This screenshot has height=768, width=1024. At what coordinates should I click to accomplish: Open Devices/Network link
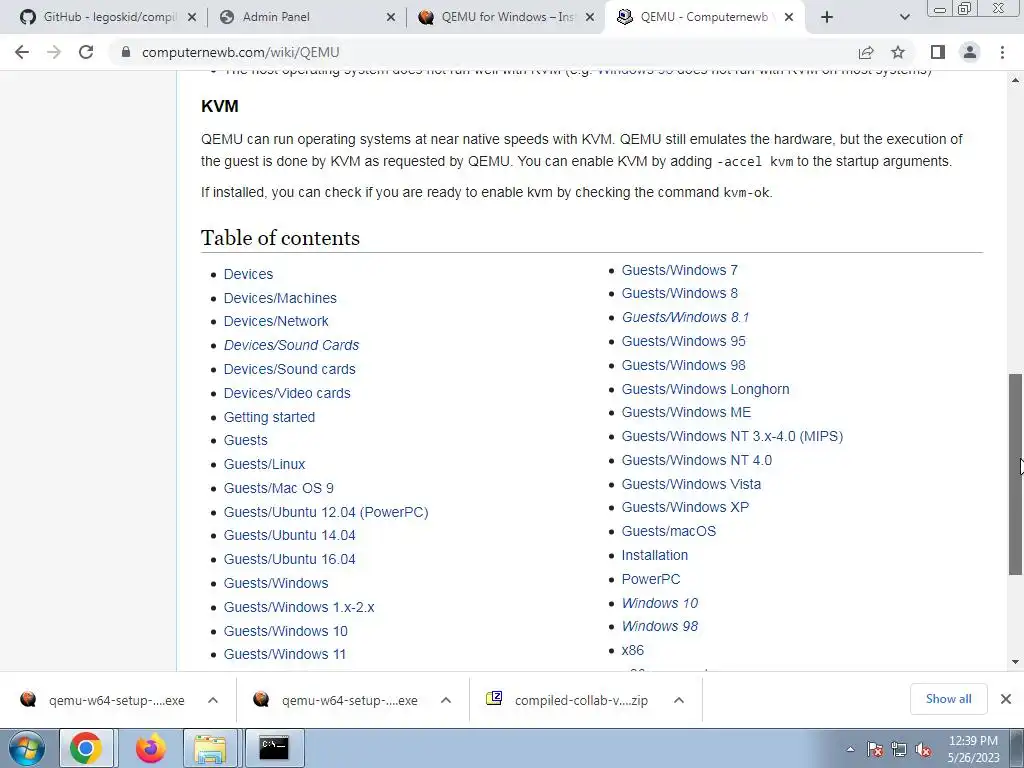coord(276,321)
